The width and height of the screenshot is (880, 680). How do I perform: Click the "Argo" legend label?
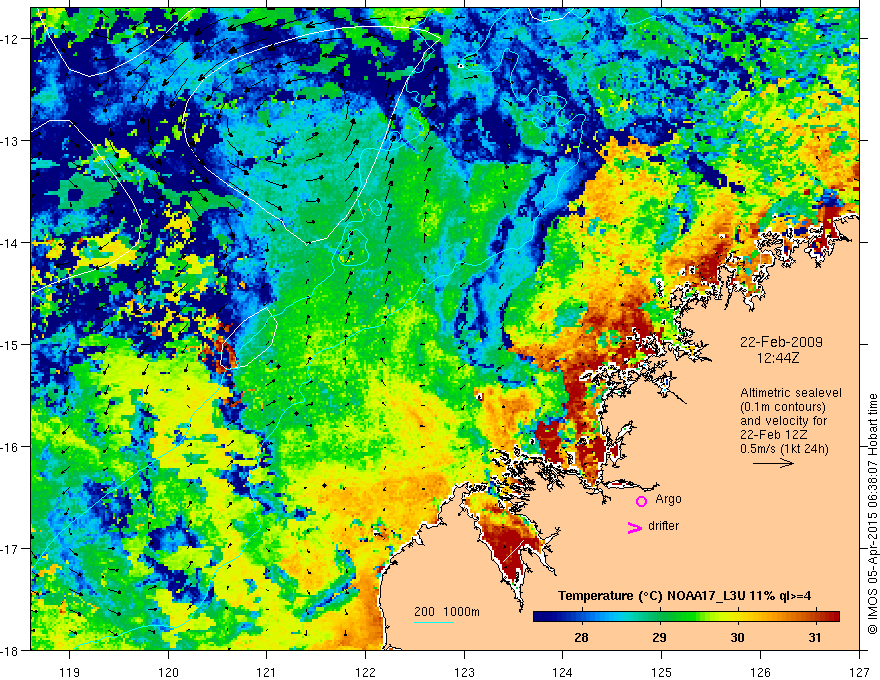coord(668,499)
